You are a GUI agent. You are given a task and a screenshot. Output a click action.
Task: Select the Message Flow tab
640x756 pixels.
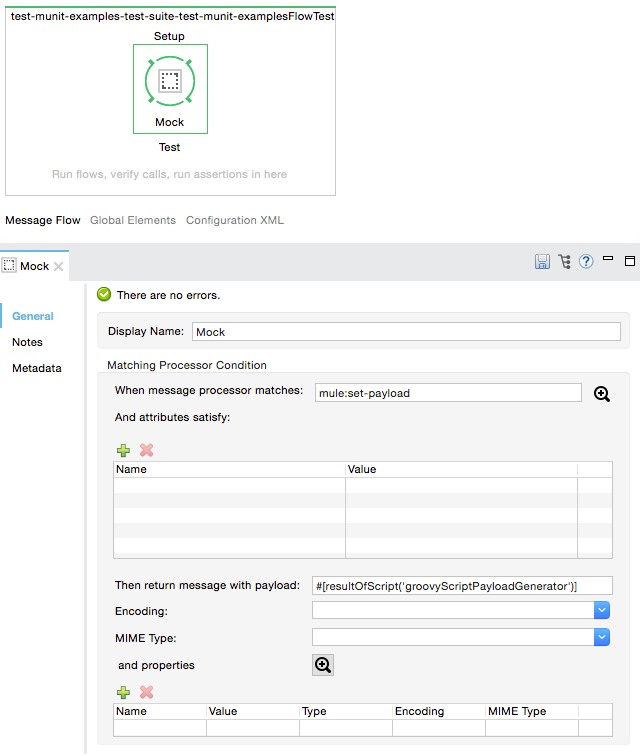tap(43, 220)
